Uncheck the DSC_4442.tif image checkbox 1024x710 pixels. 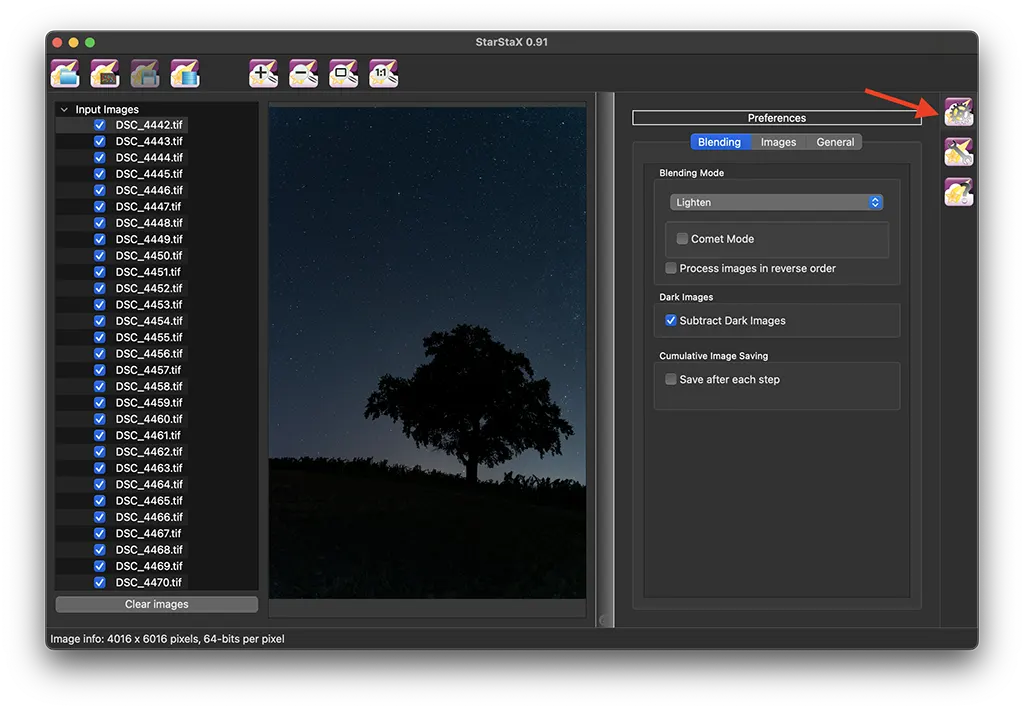(100, 125)
